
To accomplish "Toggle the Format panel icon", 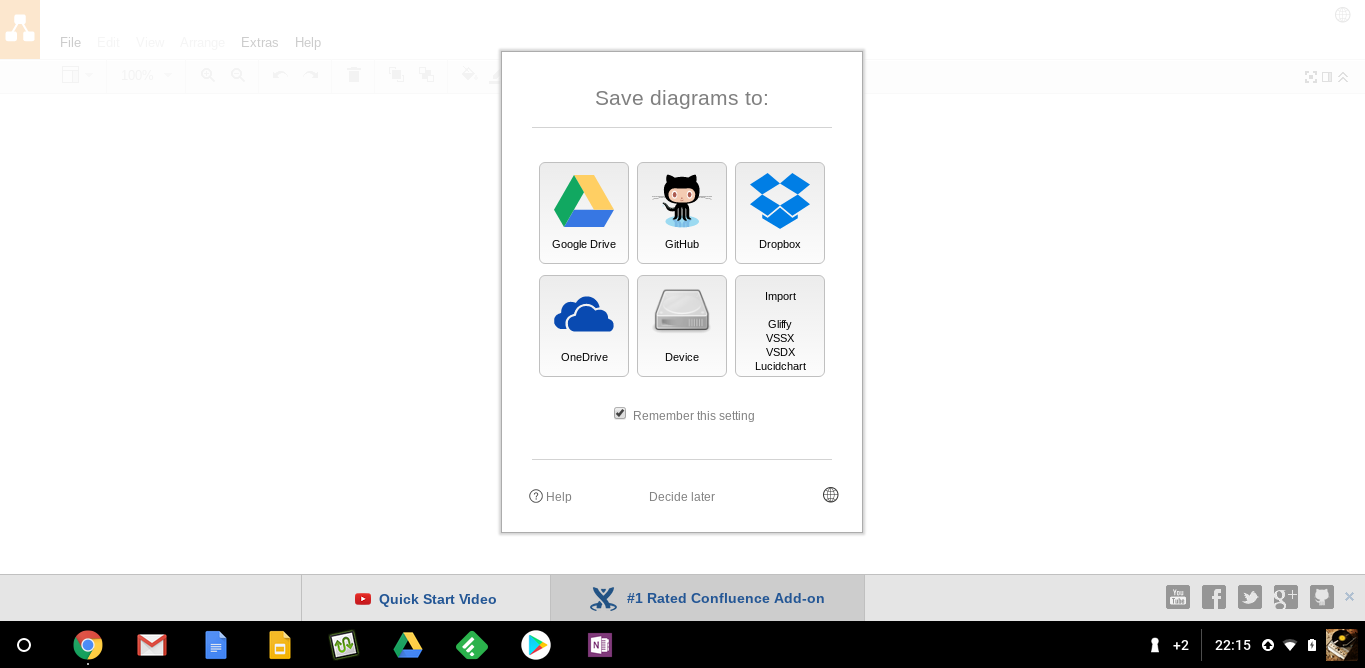I will click(1327, 77).
